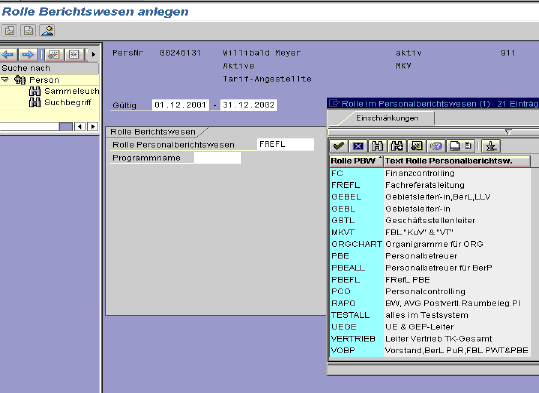
Task: Click the small icon right of the Print icon
Action: 469,146
